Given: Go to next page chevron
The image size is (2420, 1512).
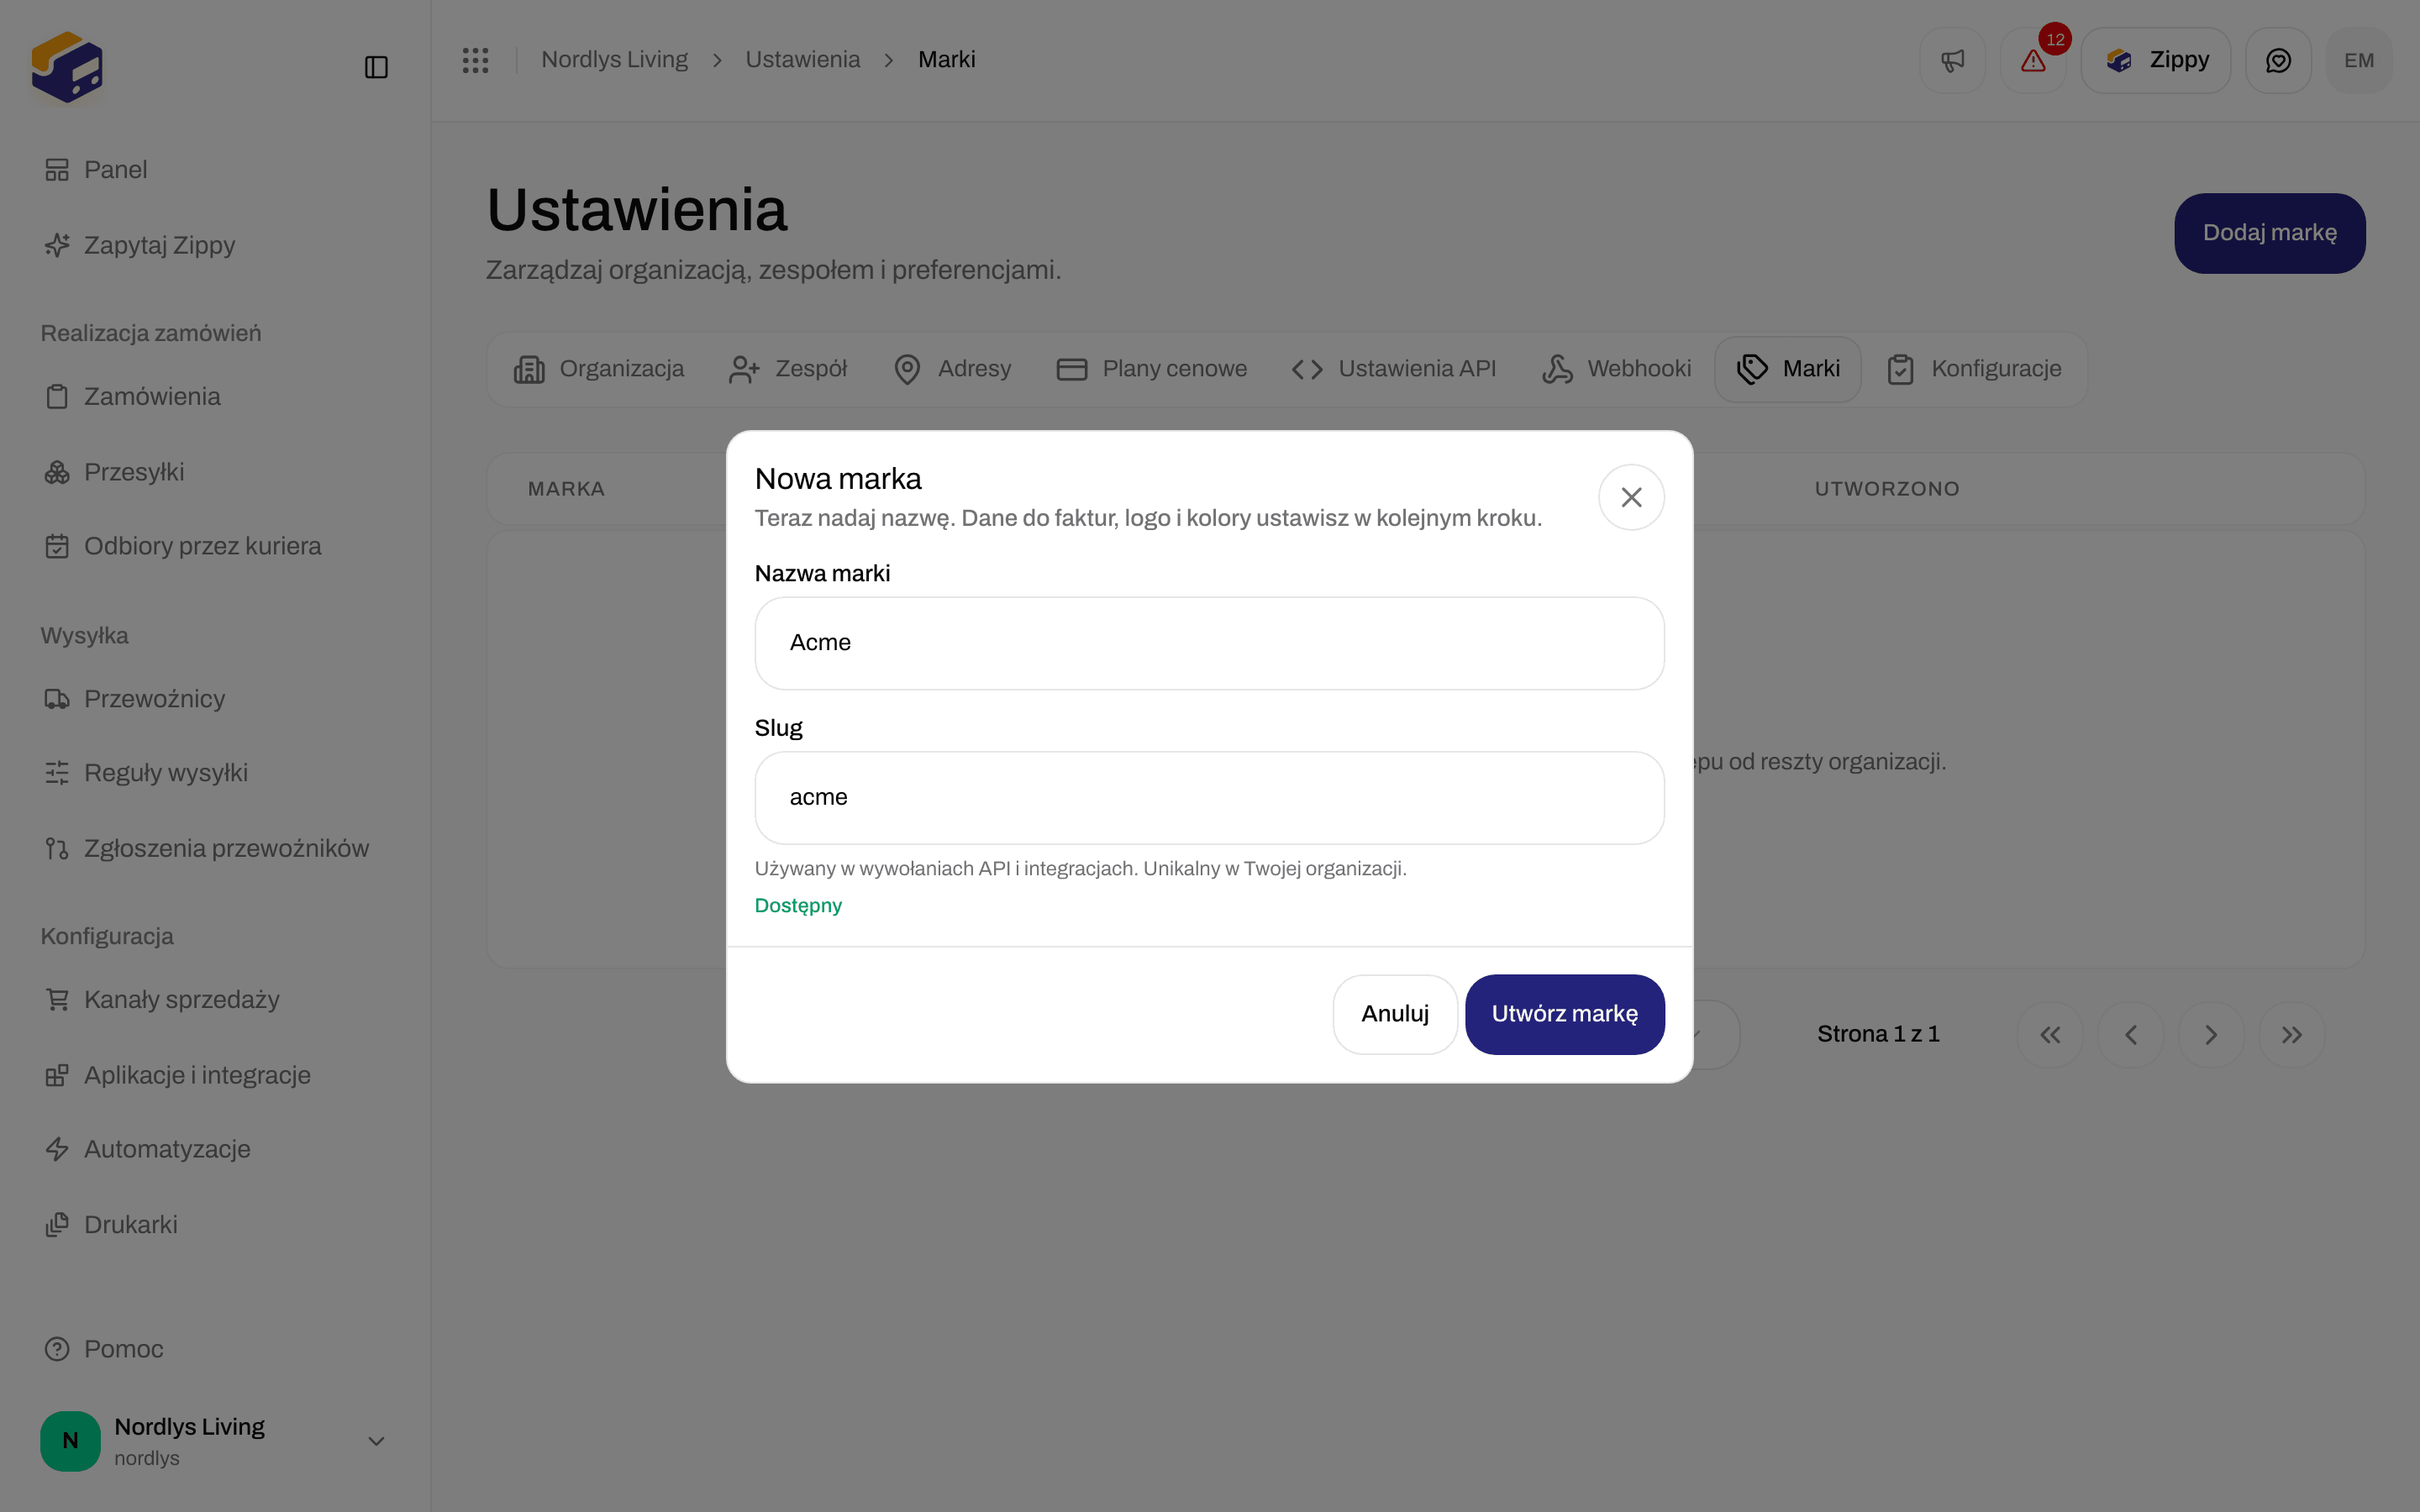Looking at the screenshot, I should [x=2211, y=1035].
